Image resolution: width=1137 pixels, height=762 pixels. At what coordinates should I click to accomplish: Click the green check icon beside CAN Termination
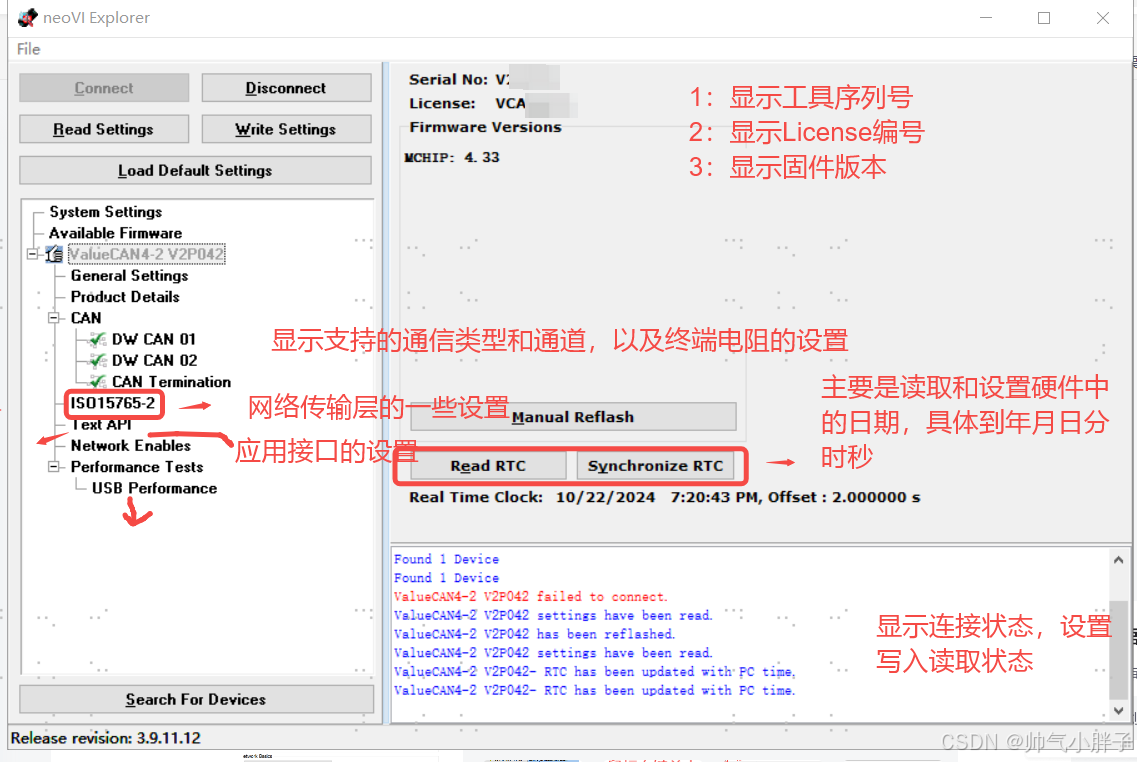pyautogui.click(x=97, y=381)
